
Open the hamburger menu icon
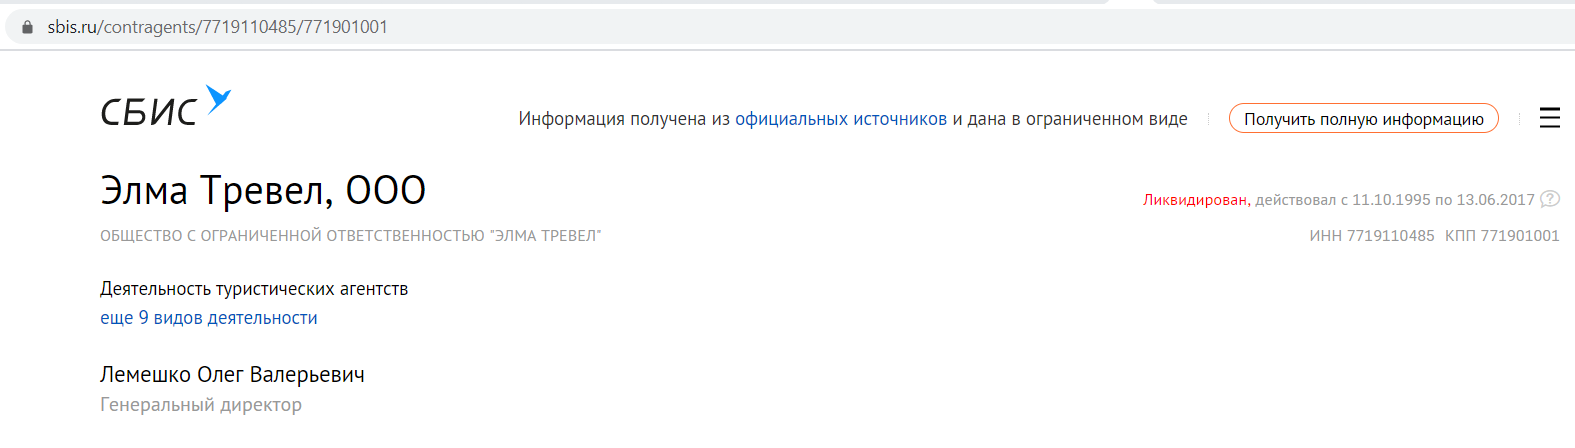pos(1549,118)
